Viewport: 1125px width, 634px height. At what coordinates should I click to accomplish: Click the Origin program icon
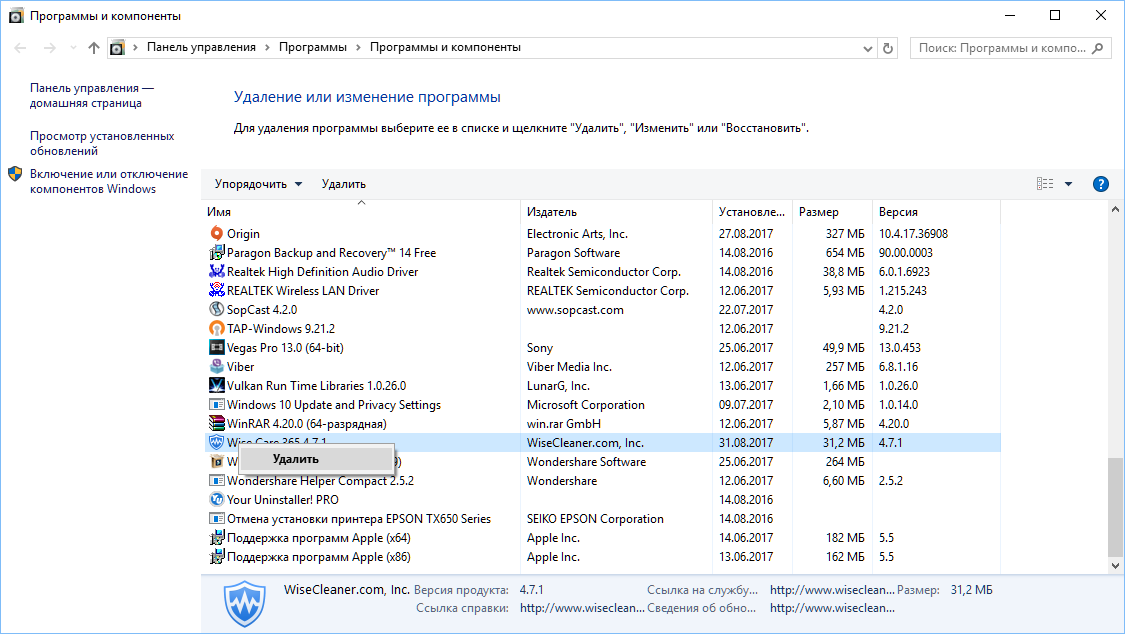pyautogui.click(x=217, y=233)
